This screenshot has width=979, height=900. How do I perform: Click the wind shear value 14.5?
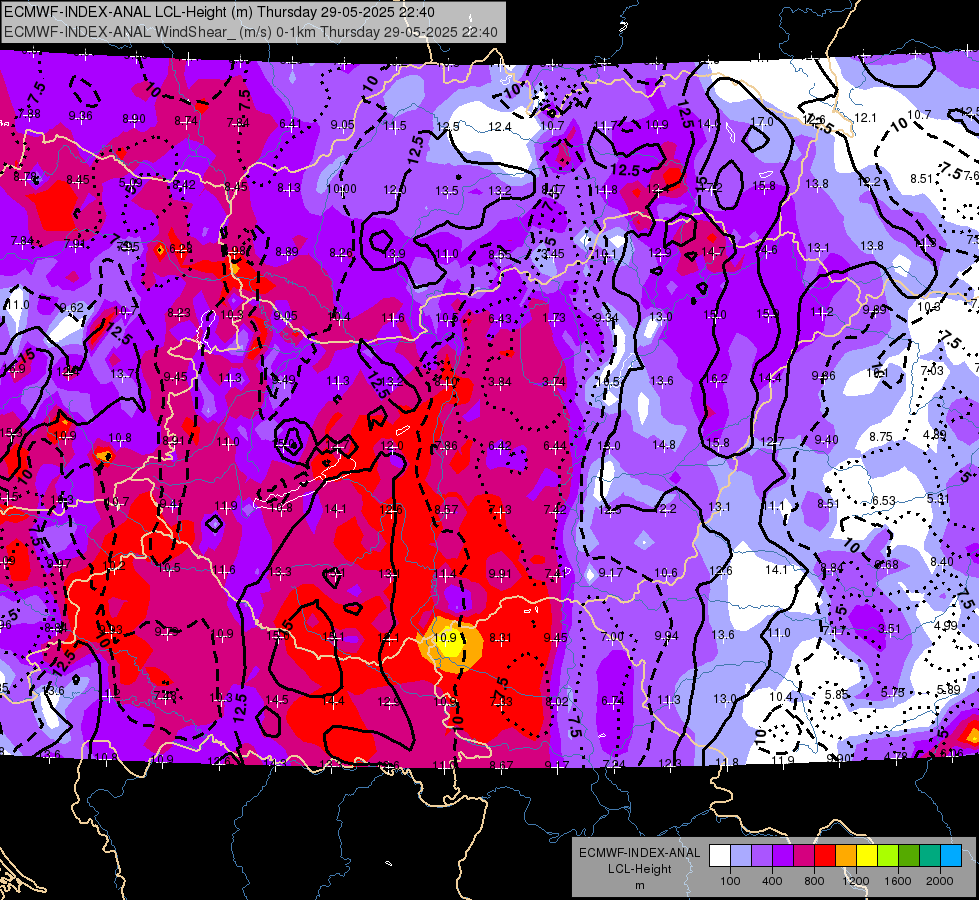point(277,700)
